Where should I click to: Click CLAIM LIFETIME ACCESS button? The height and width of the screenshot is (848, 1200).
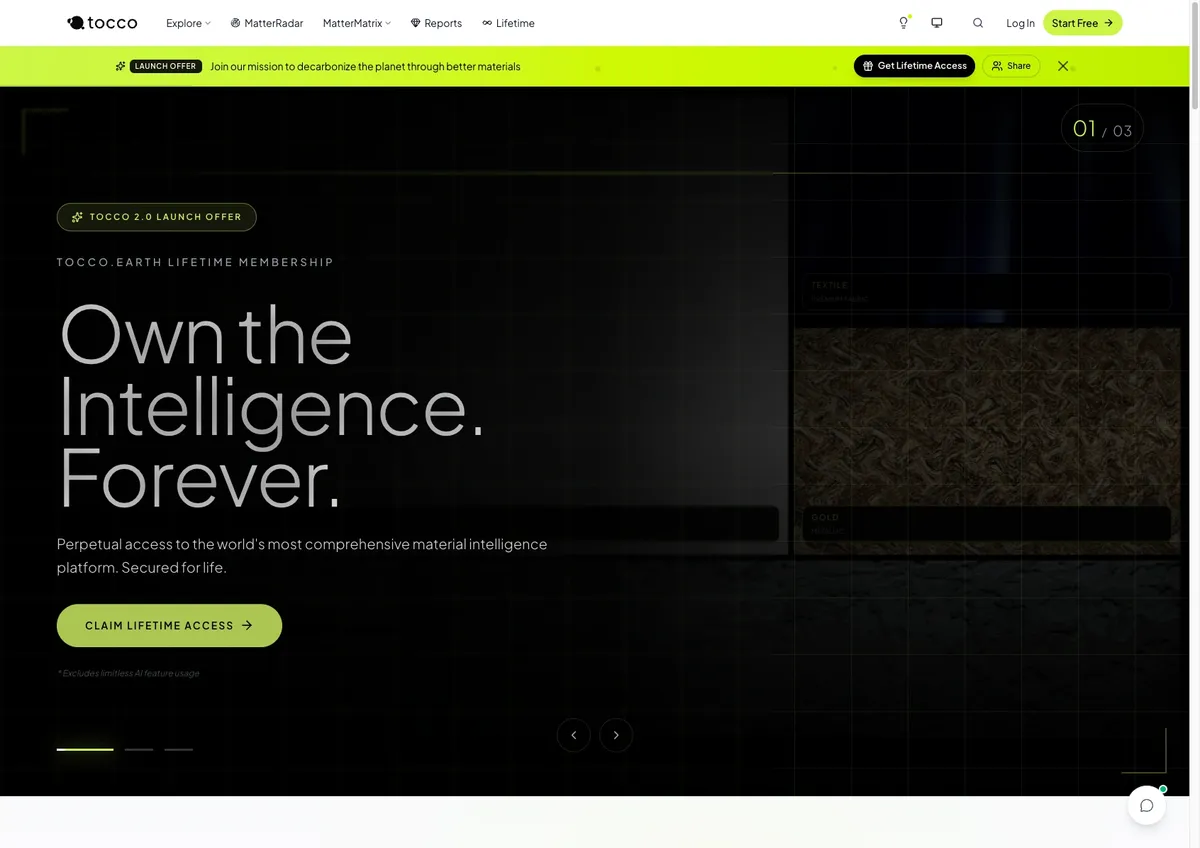tap(169, 626)
